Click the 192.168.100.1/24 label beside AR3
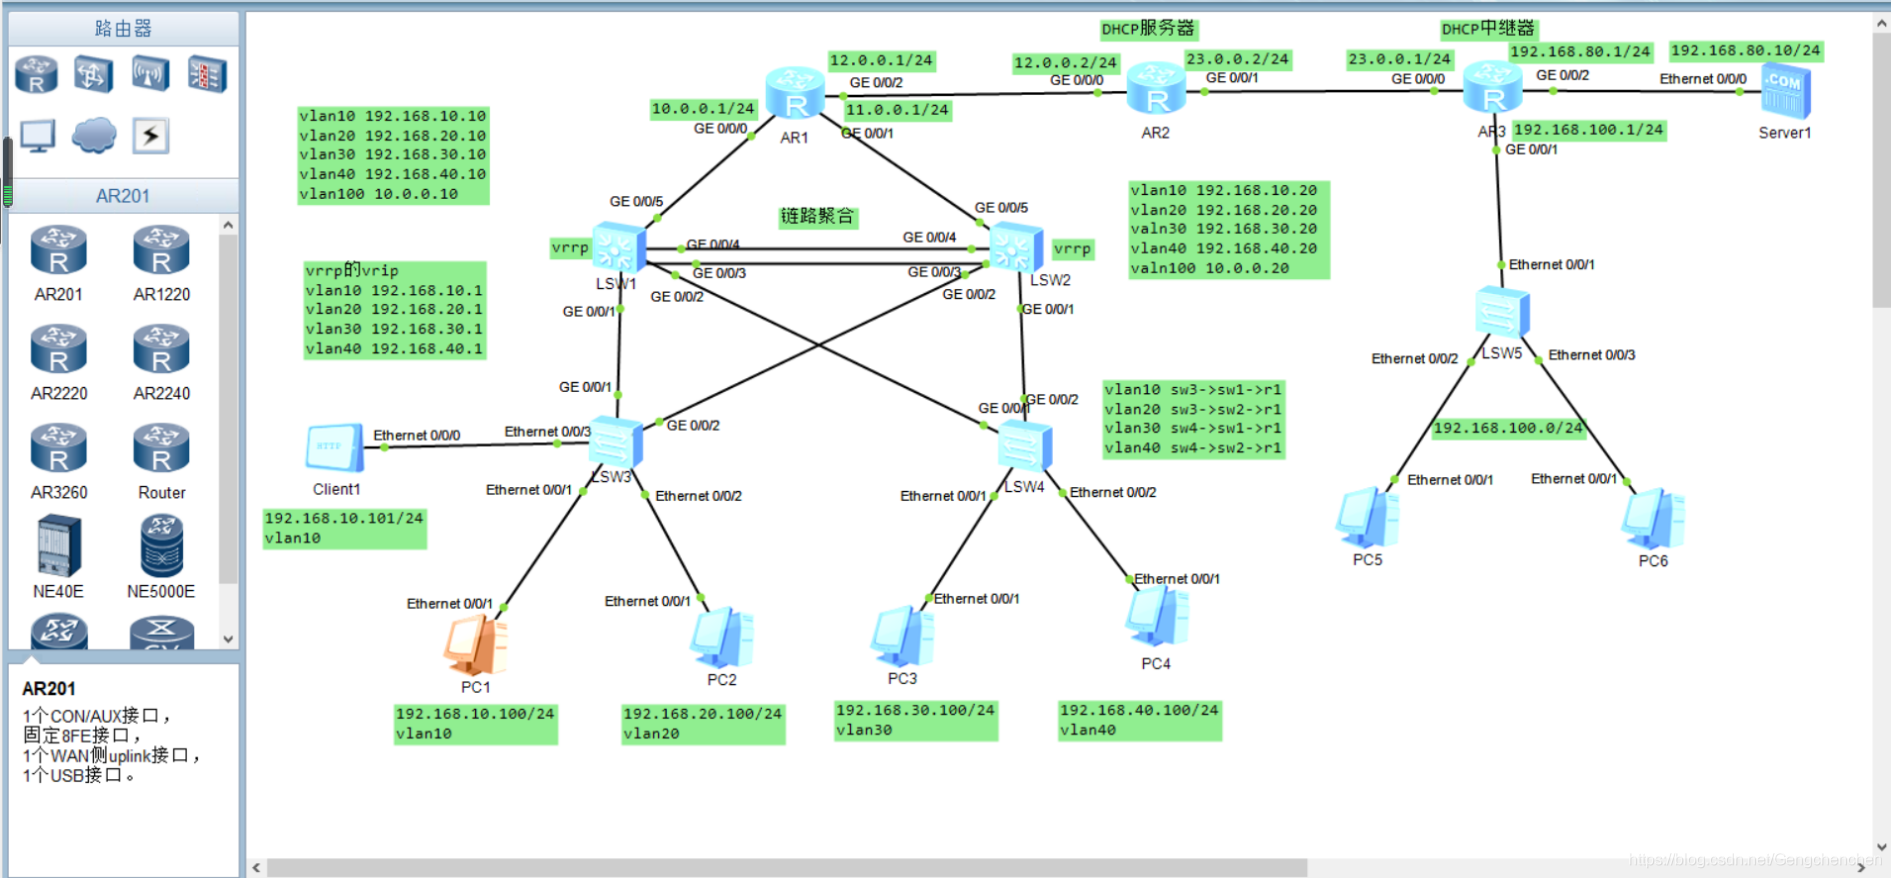 point(1589,129)
